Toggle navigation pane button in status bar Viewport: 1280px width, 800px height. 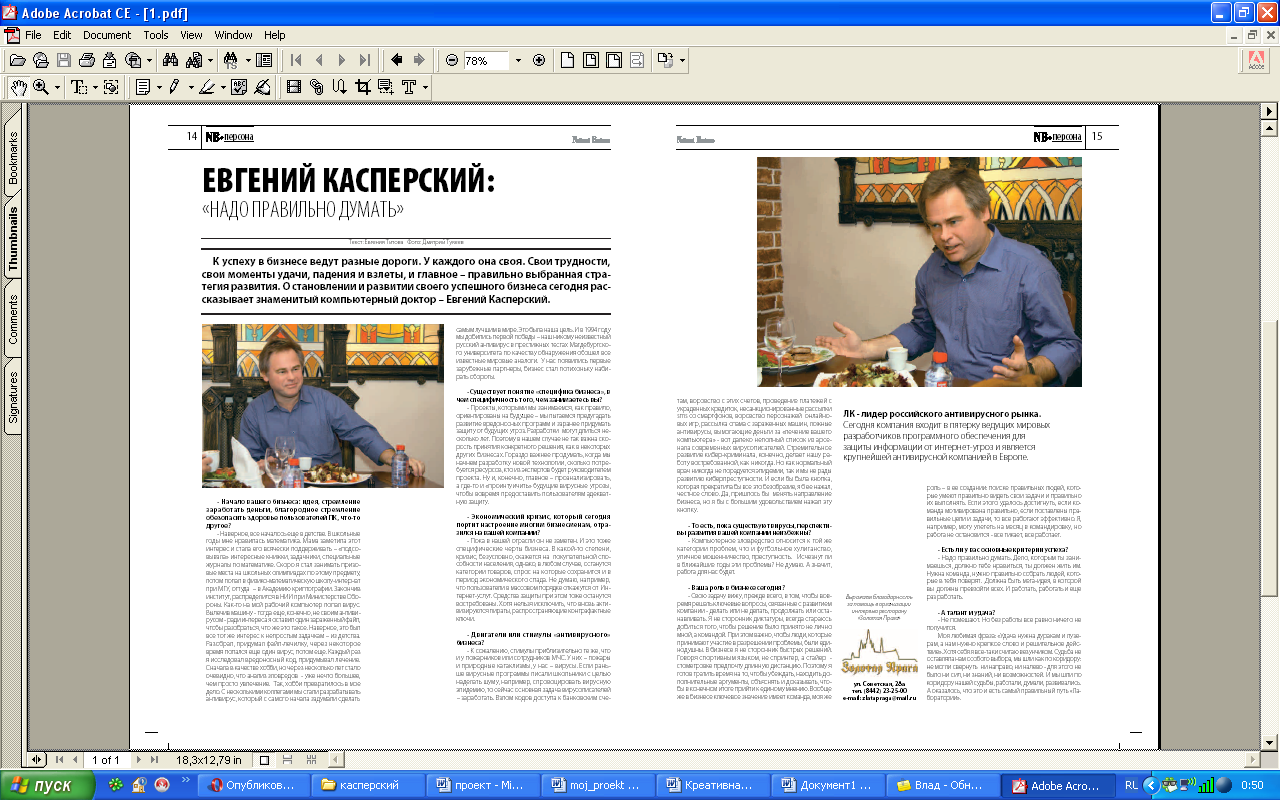pos(38,760)
